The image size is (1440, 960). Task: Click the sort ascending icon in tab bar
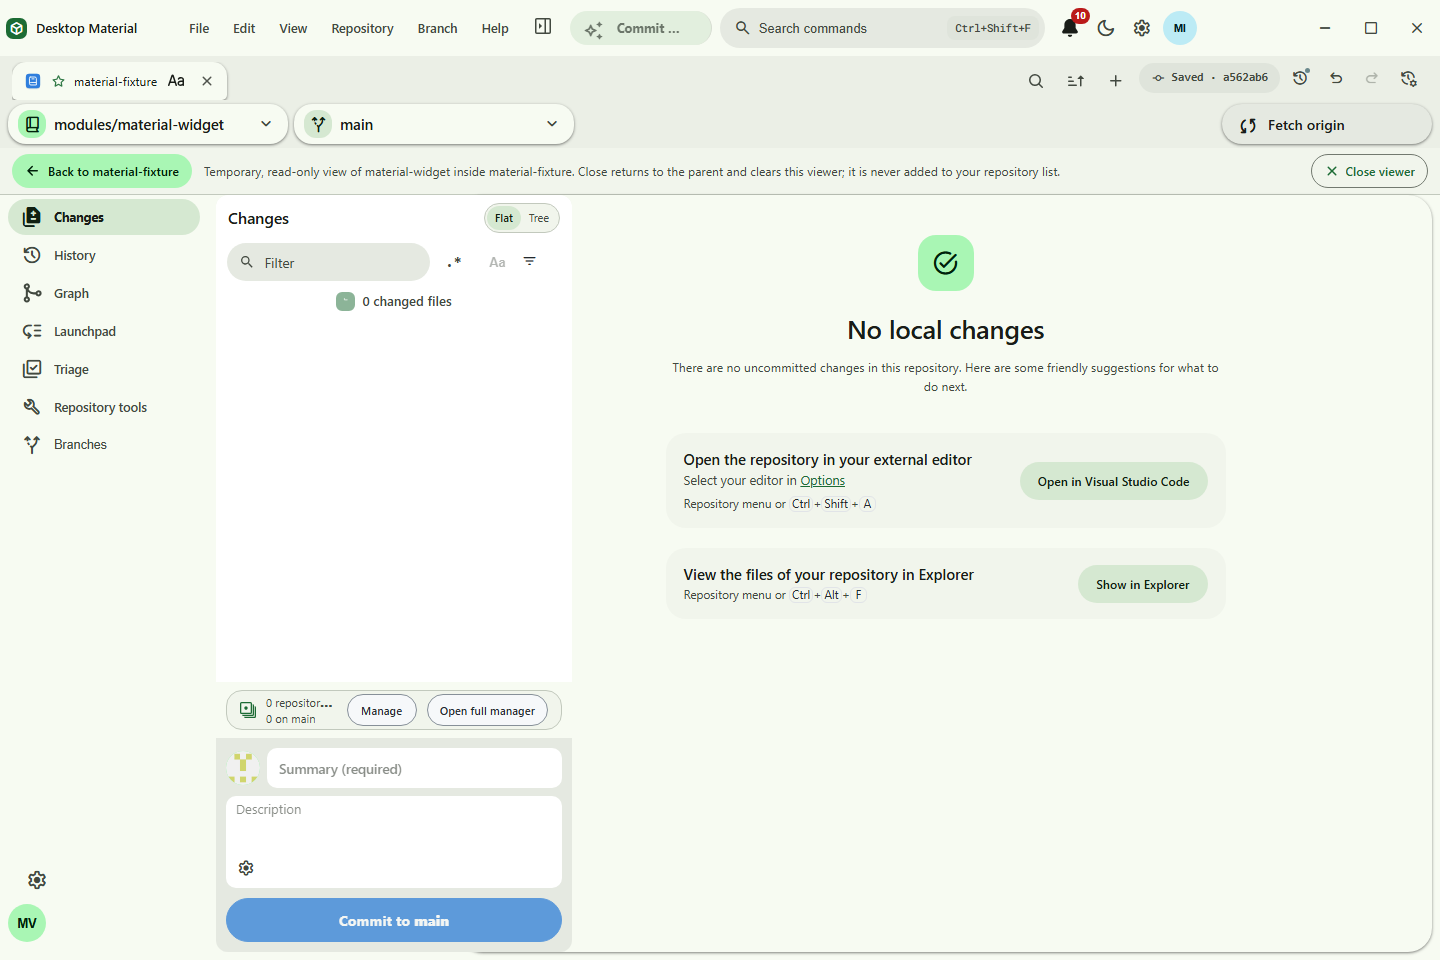click(1076, 81)
